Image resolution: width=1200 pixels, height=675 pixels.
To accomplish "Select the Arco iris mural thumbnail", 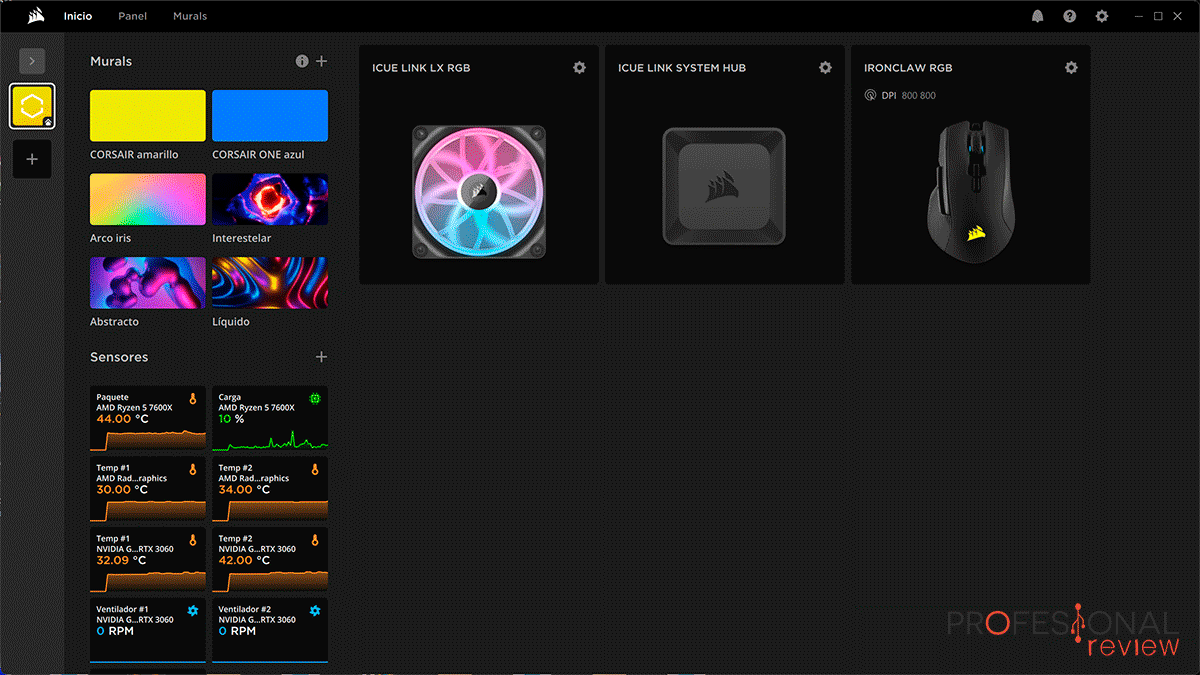I will click(148, 199).
